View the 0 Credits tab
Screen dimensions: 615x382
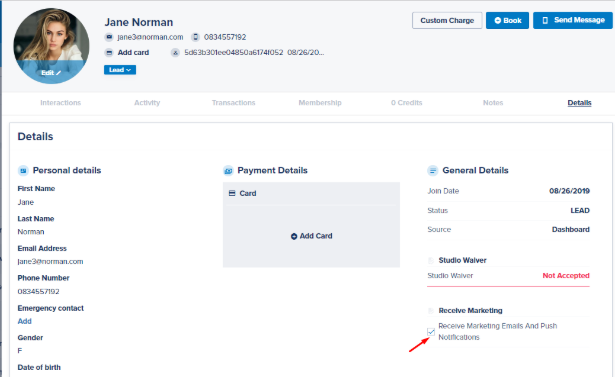(406, 103)
